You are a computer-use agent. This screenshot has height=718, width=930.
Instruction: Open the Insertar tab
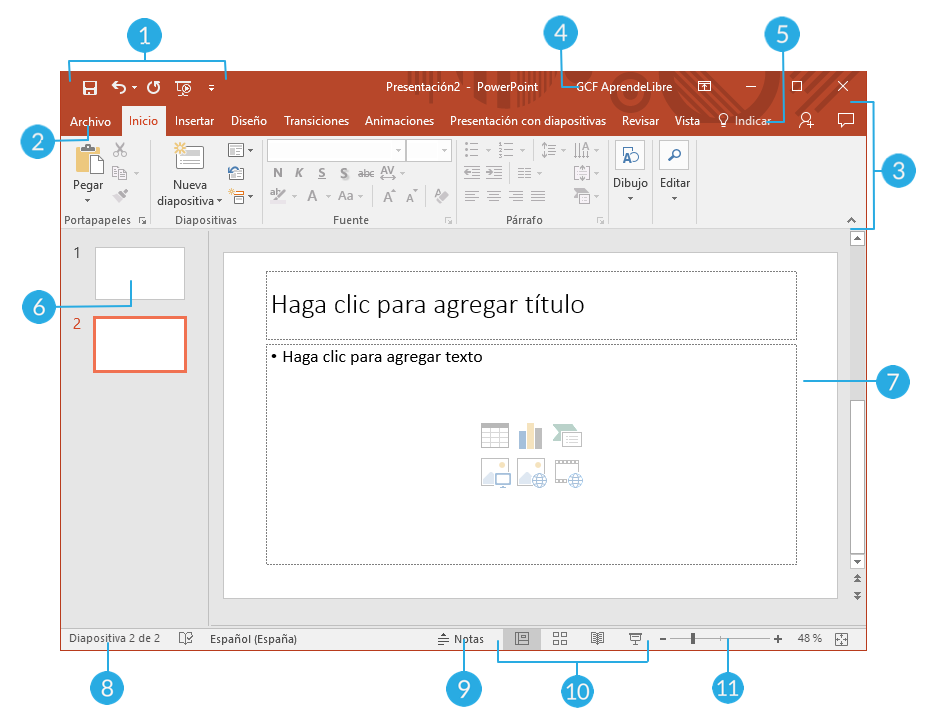pos(194,121)
